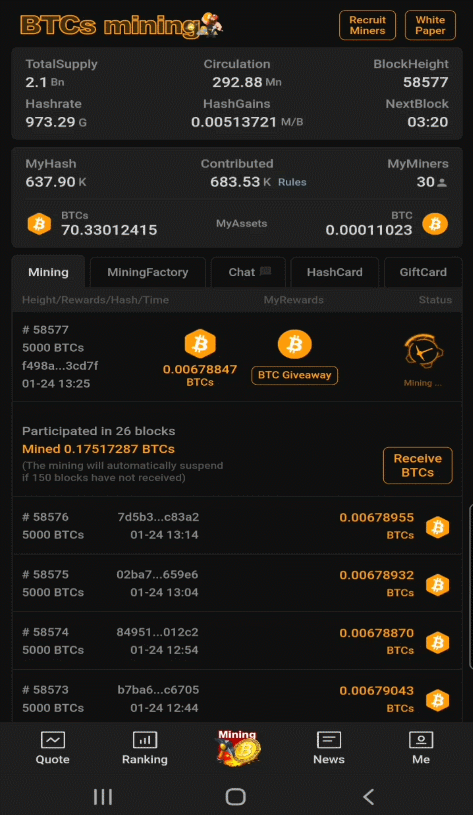
Task: Tap BlockHeight value 58577
Action: [426, 82]
